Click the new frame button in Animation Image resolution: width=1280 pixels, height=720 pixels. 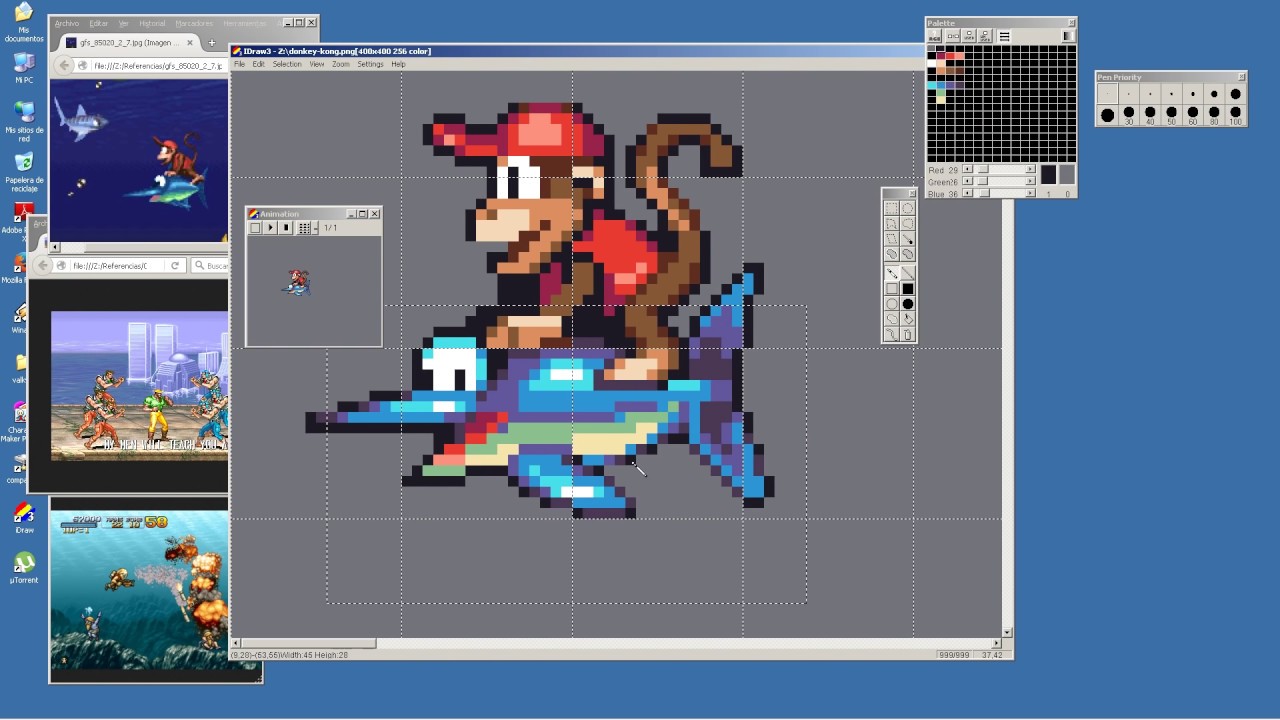[x=255, y=228]
